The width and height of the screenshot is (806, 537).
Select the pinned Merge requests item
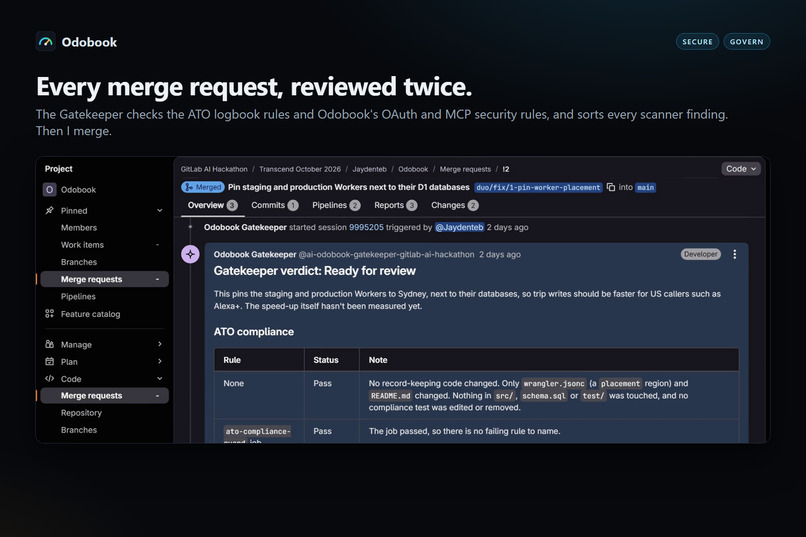coord(104,279)
